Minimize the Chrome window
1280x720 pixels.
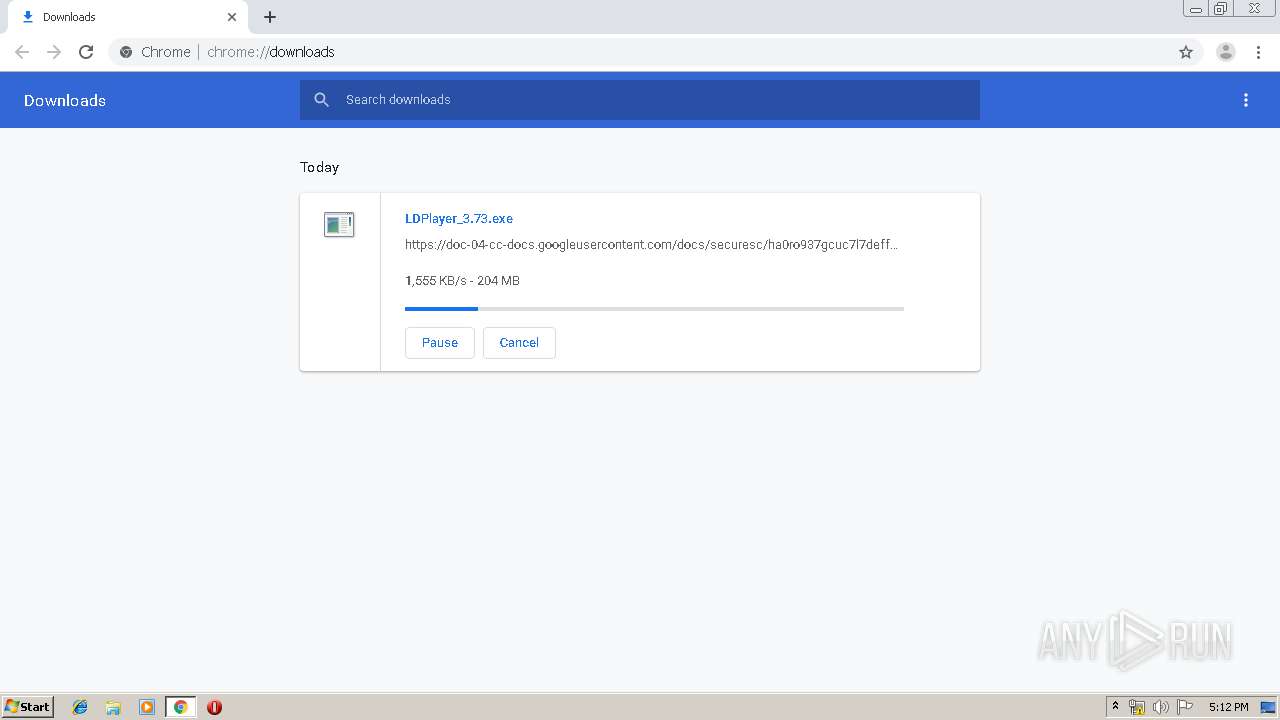[x=1196, y=9]
